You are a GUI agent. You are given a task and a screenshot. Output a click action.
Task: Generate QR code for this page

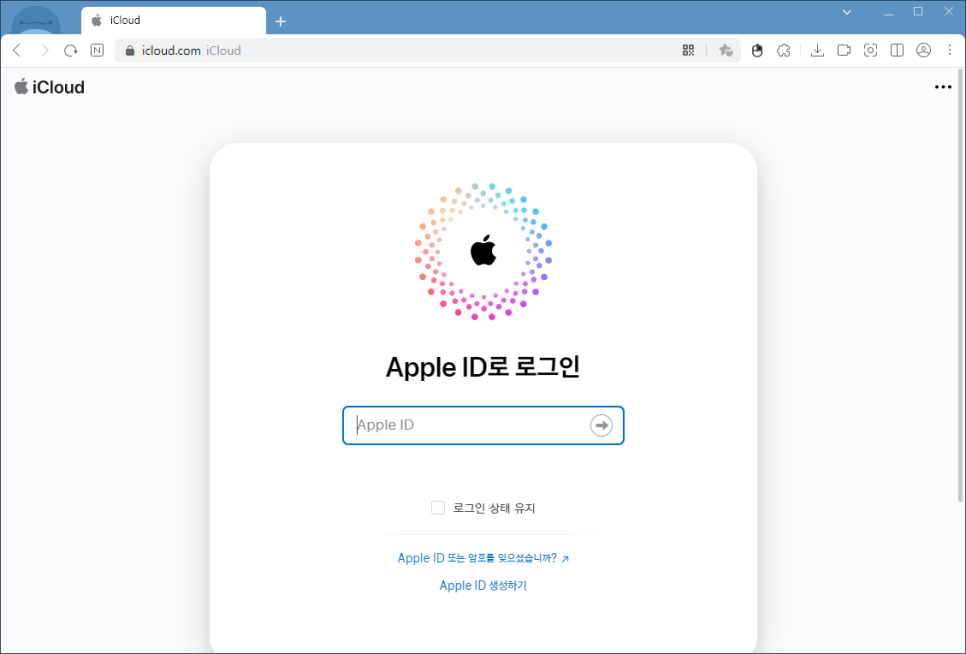point(688,50)
